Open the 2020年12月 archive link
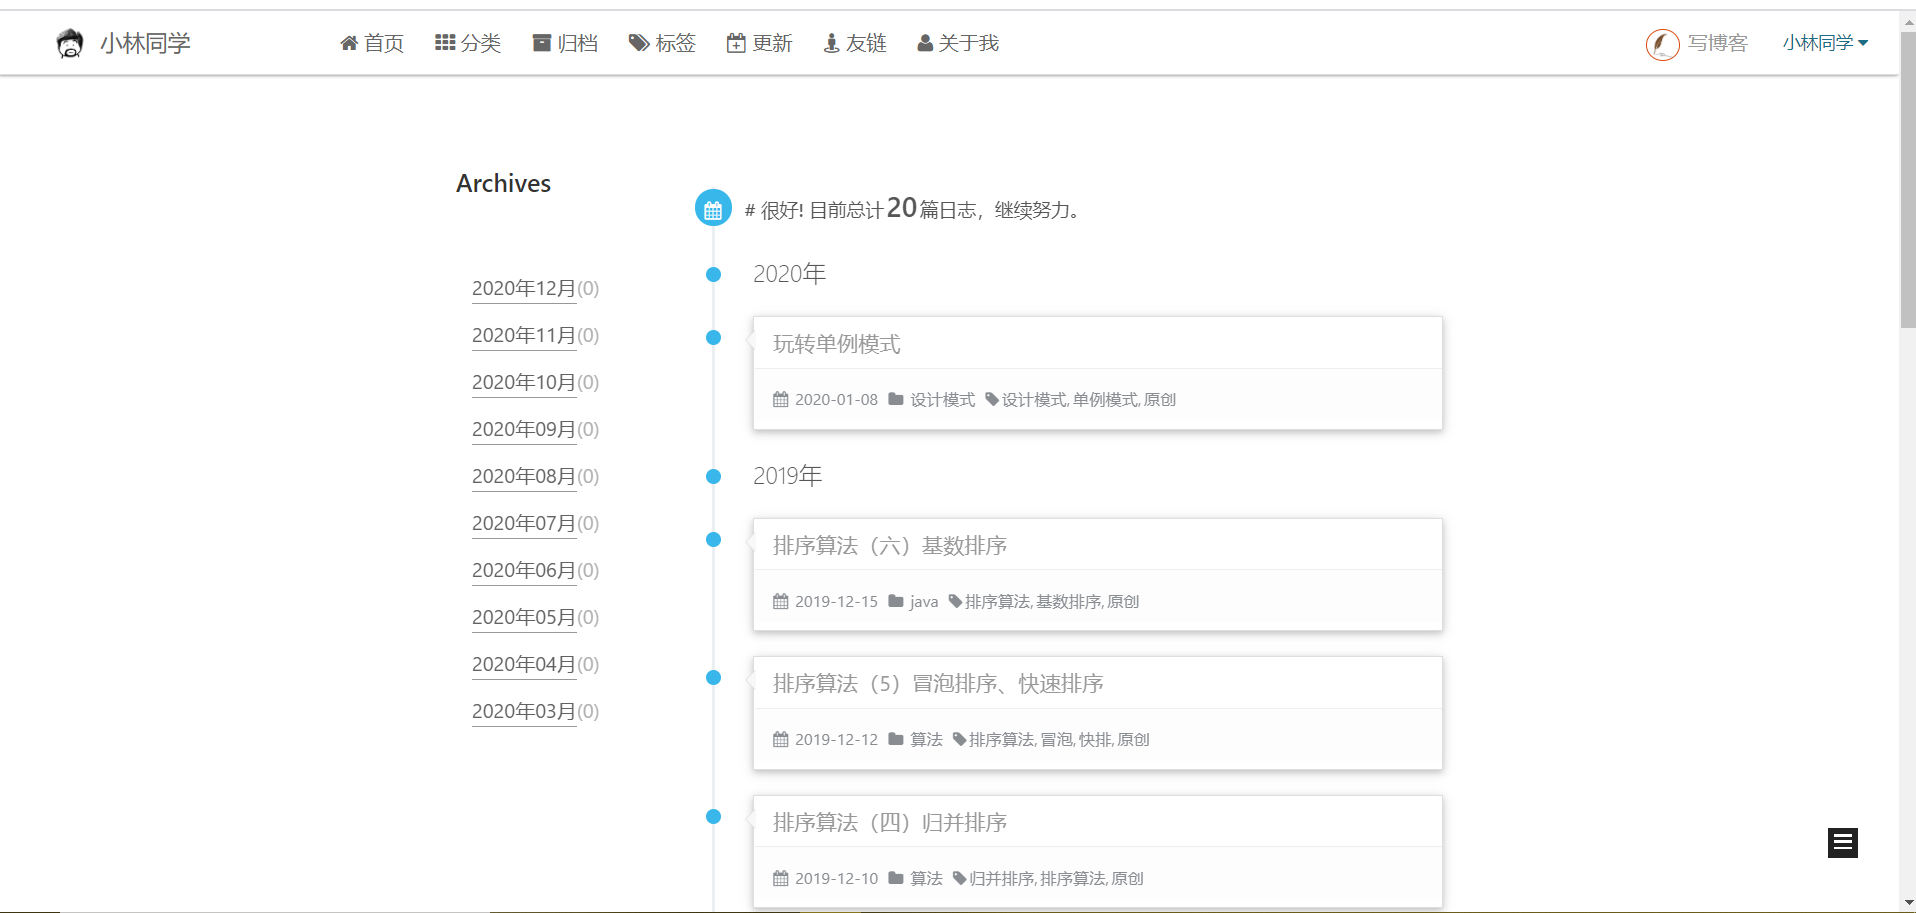The image size is (1916, 913). (524, 289)
